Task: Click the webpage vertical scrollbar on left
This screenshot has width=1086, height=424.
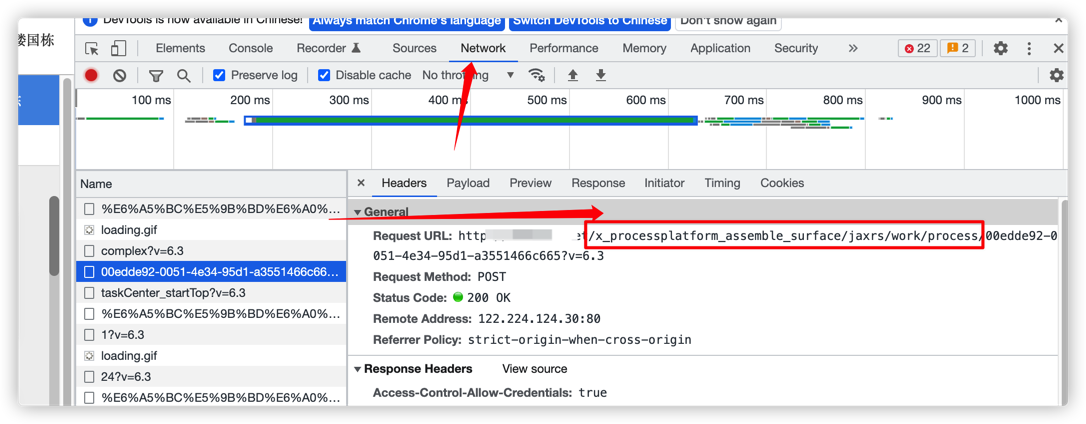Action: click(53, 236)
